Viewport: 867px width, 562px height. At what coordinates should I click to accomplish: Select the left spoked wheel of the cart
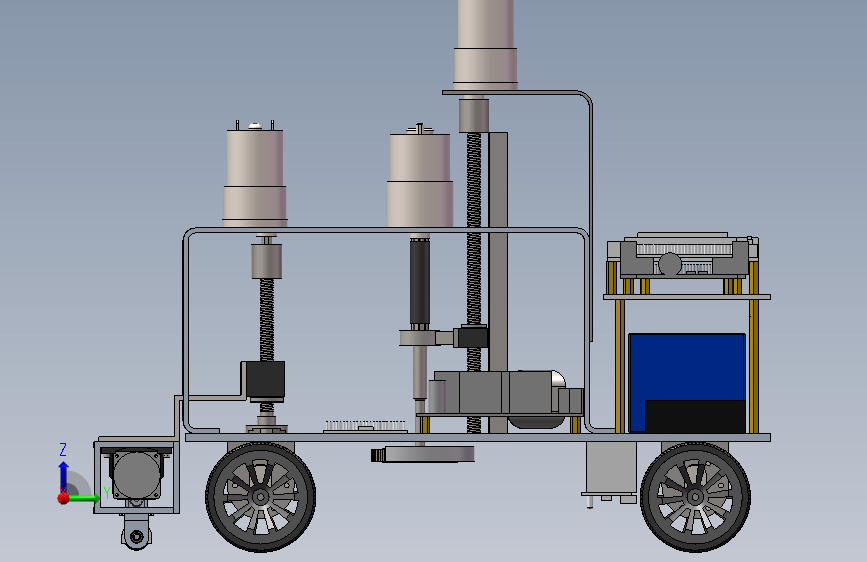260,497
